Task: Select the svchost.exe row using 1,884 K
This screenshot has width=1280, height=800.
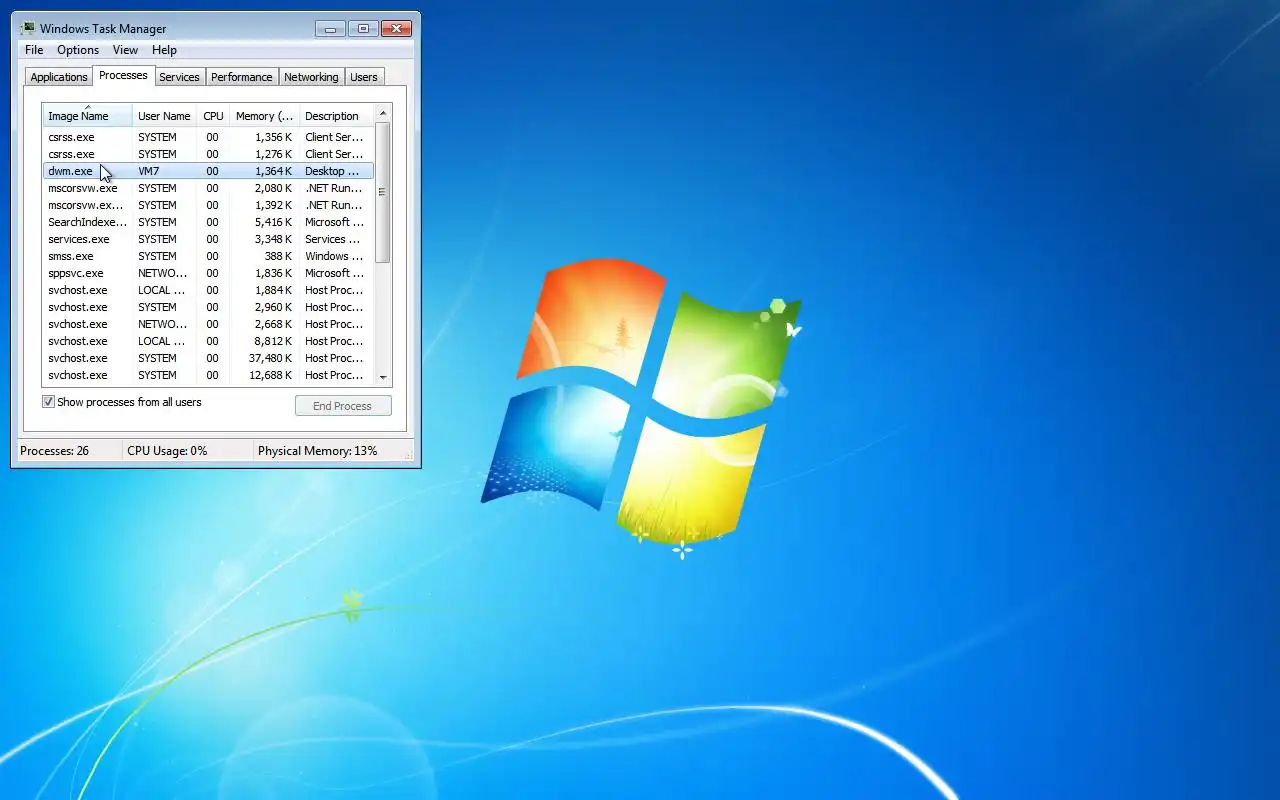Action: [208, 290]
